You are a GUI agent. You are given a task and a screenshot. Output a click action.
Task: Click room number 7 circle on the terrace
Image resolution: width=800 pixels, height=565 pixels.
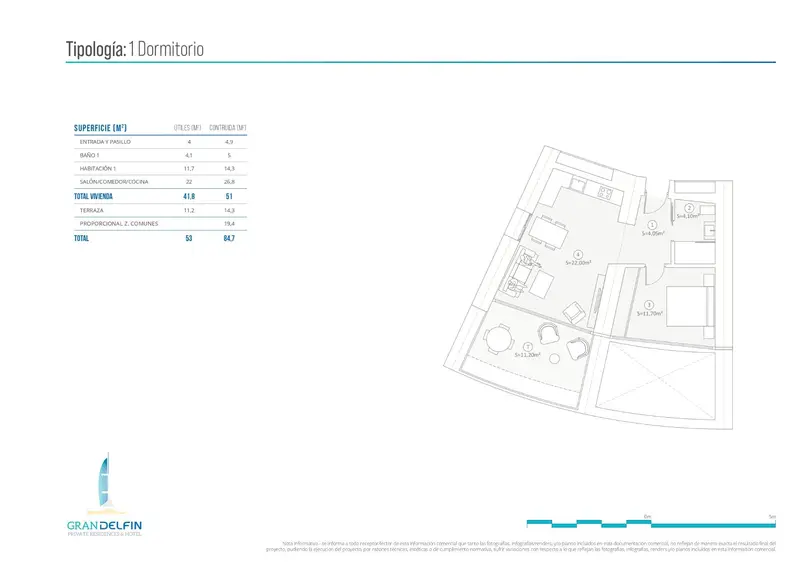527,346
